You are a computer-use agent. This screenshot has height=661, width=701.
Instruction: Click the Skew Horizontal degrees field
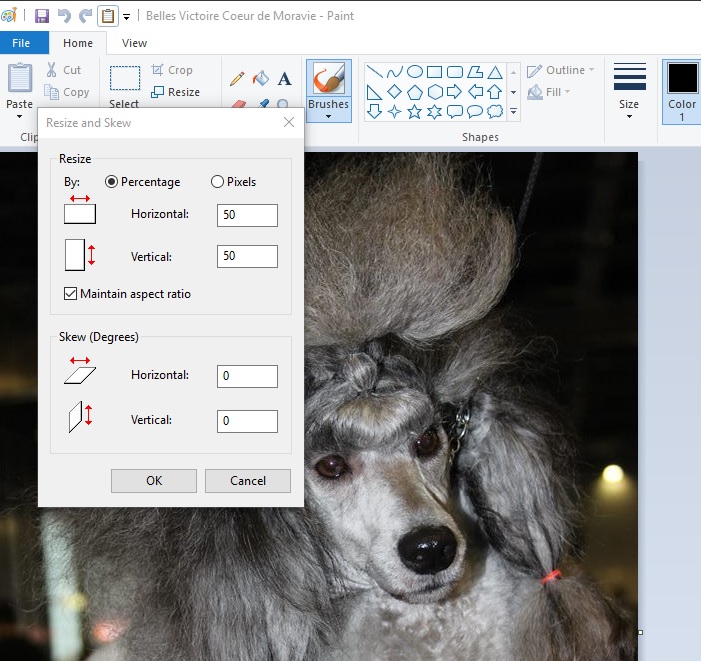(247, 376)
